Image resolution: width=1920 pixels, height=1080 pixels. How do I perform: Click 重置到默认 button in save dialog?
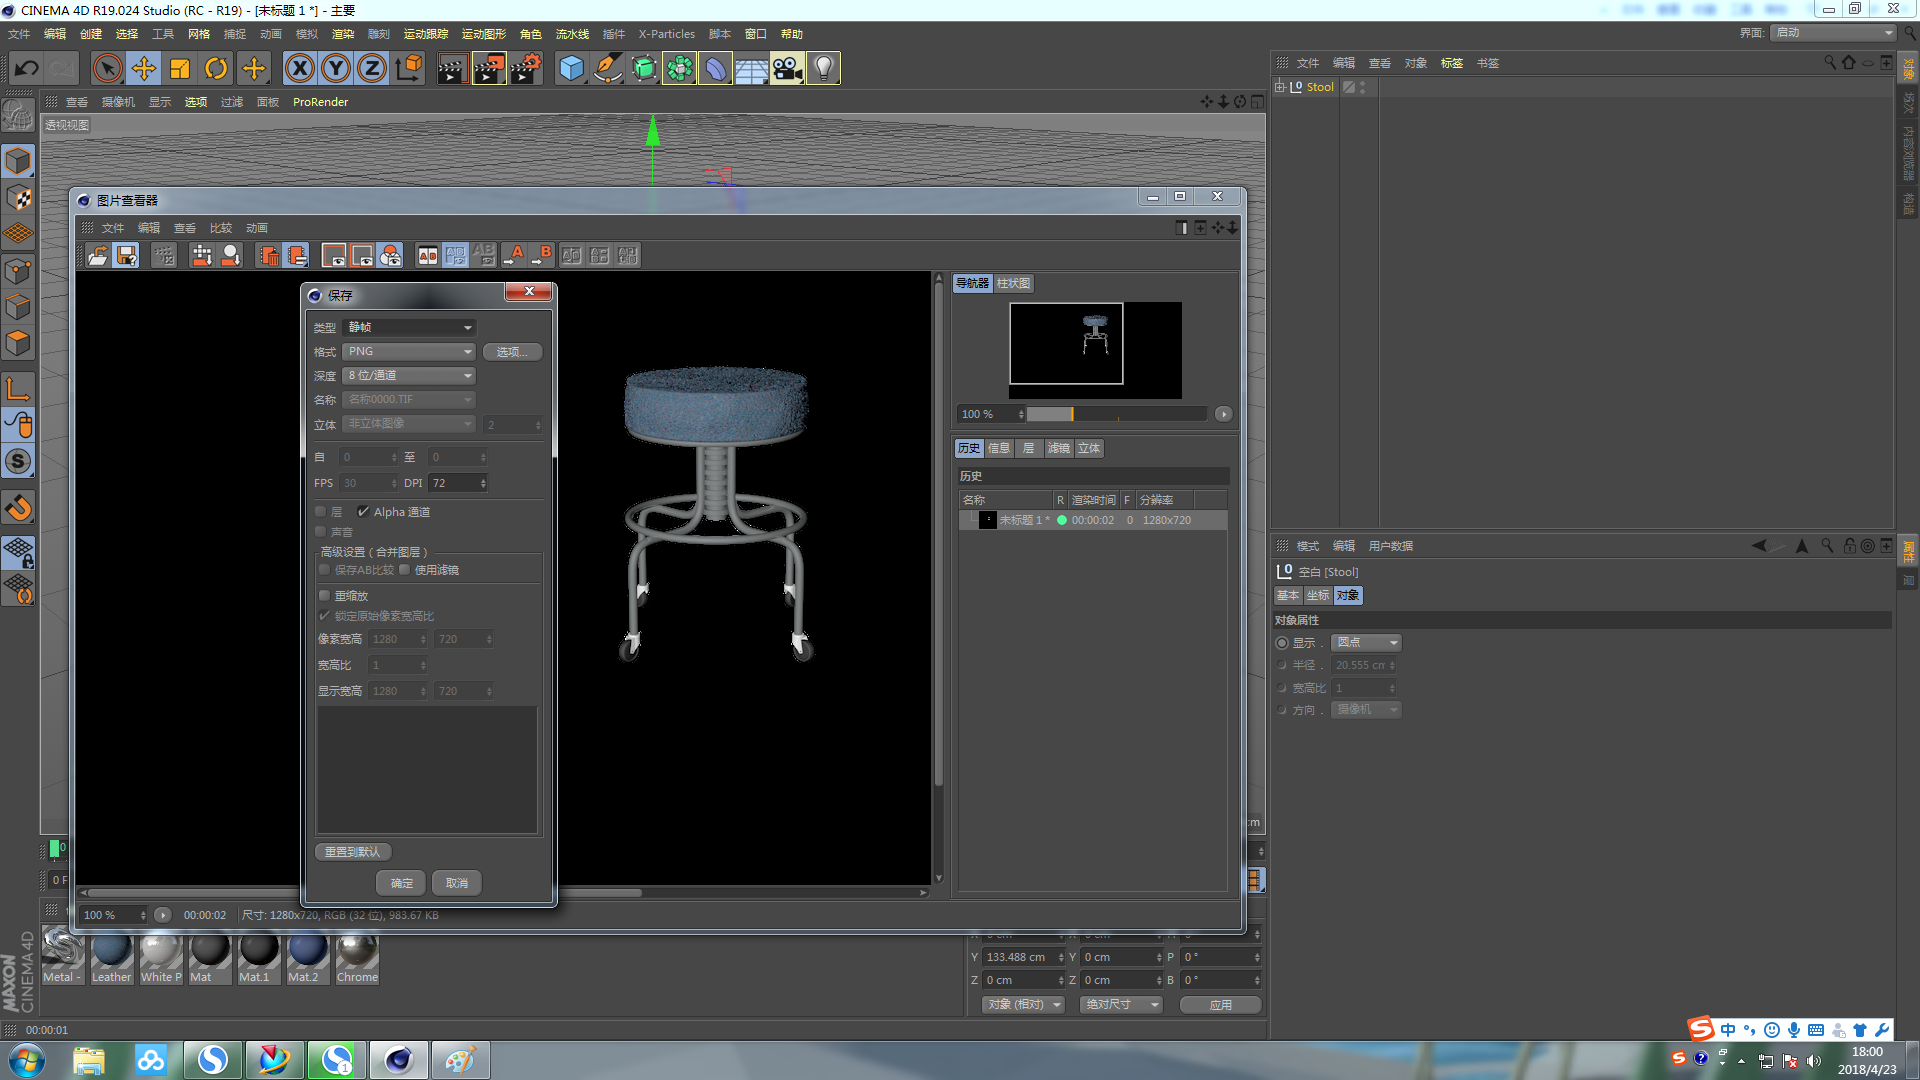point(351,852)
